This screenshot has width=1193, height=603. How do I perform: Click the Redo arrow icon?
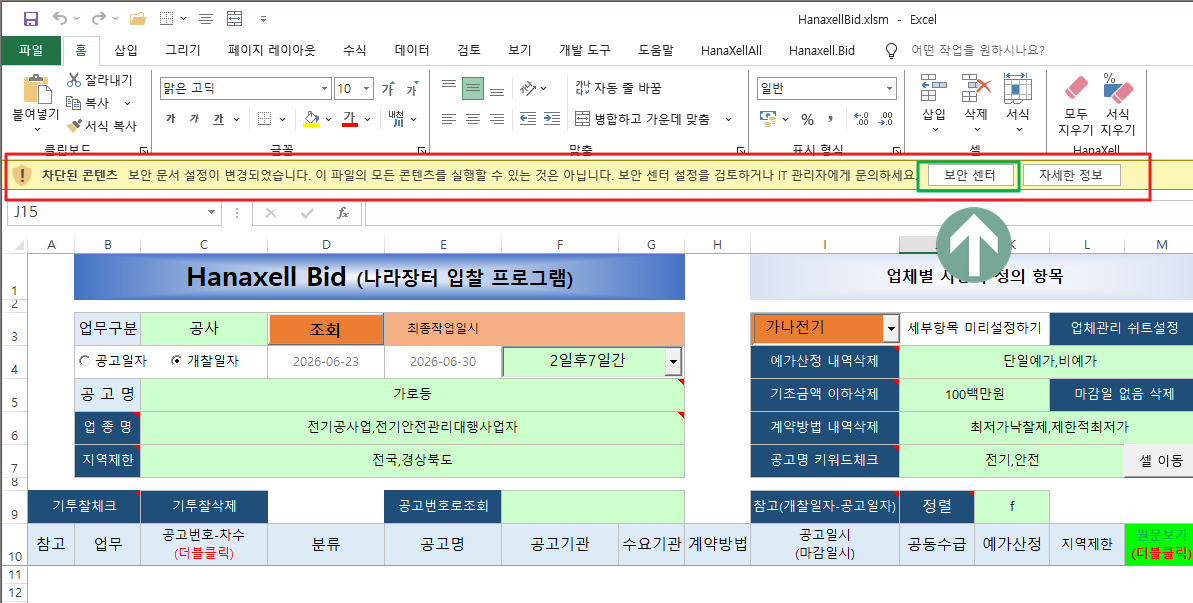[x=98, y=19]
